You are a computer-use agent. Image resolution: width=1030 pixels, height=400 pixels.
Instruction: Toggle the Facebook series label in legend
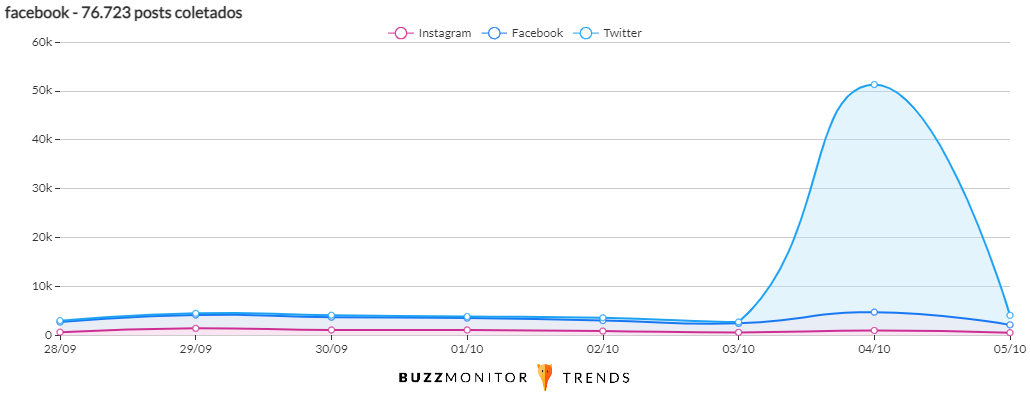pyautogui.click(x=537, y=33)
